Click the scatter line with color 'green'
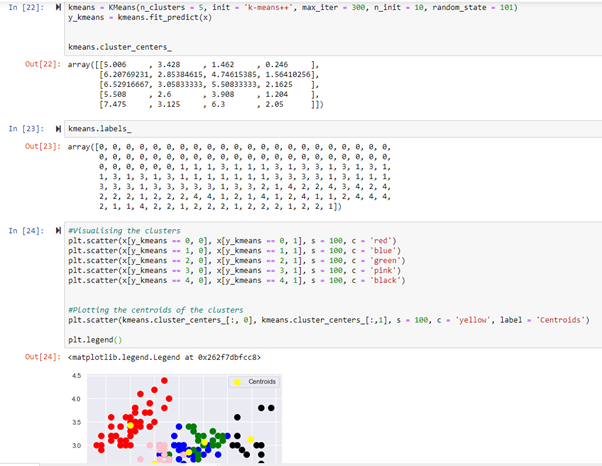 (x=236, y=261)
